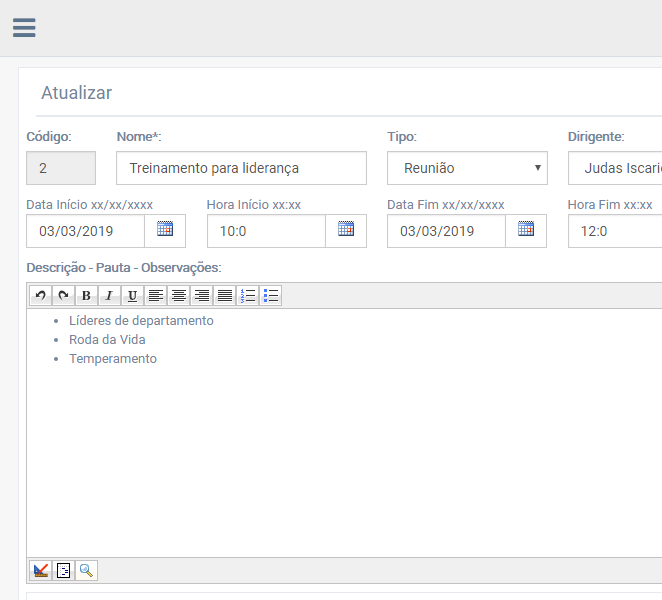
Task: Click the Dirigente label
Action: [596, 137]
